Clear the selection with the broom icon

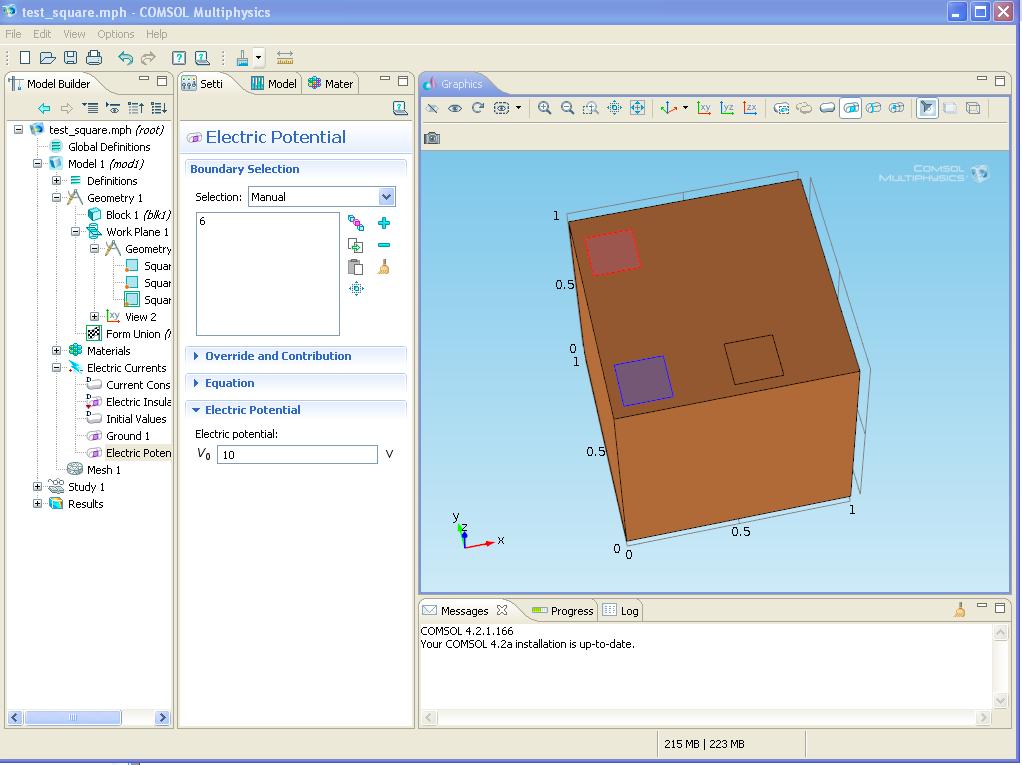[x=384, y=267]
